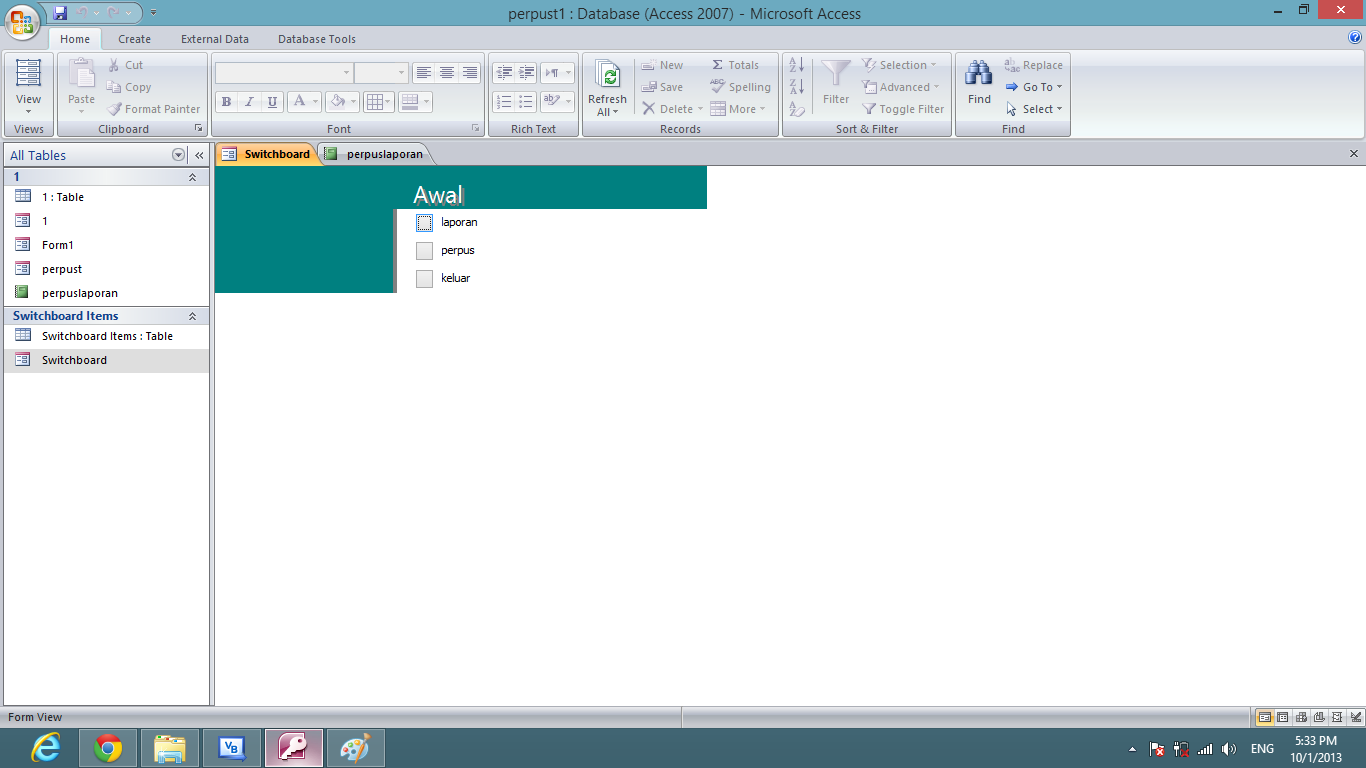Enable Toggle Filter in Sort & Filter
Image resolution: width=1366 pixels, height=768 pixels.
903,109
